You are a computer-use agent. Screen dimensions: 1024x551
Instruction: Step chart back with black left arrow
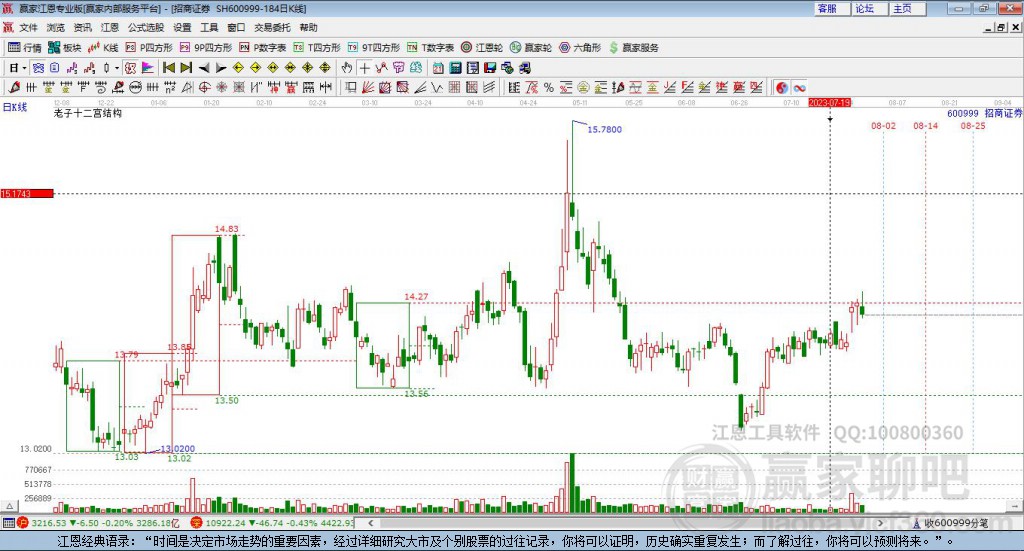(x=204, y=68)
